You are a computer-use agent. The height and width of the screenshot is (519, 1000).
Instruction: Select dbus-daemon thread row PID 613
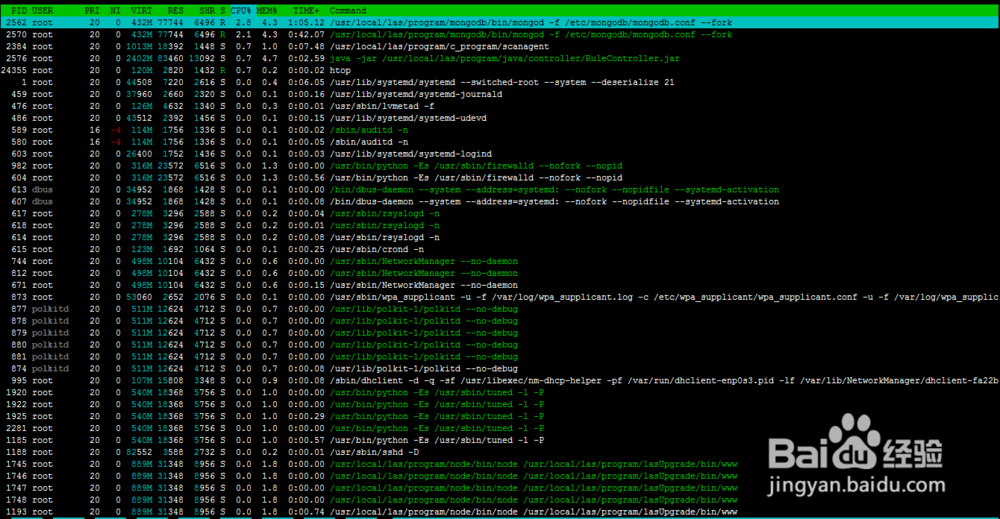click(x=500, y=190)
